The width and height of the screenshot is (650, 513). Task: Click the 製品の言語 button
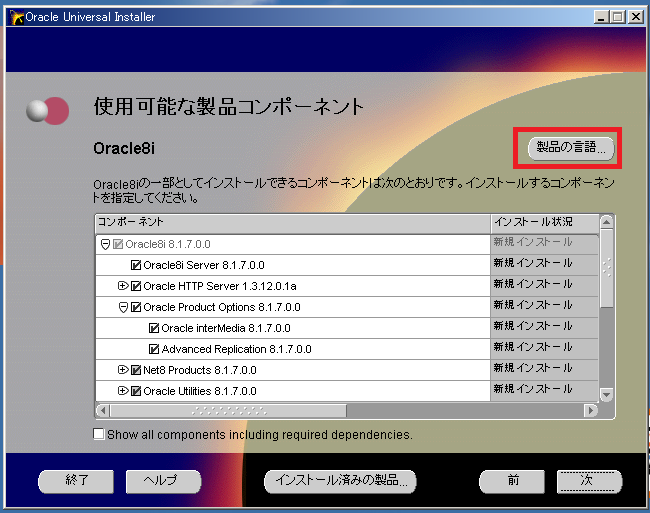click(x=570, y=148)
